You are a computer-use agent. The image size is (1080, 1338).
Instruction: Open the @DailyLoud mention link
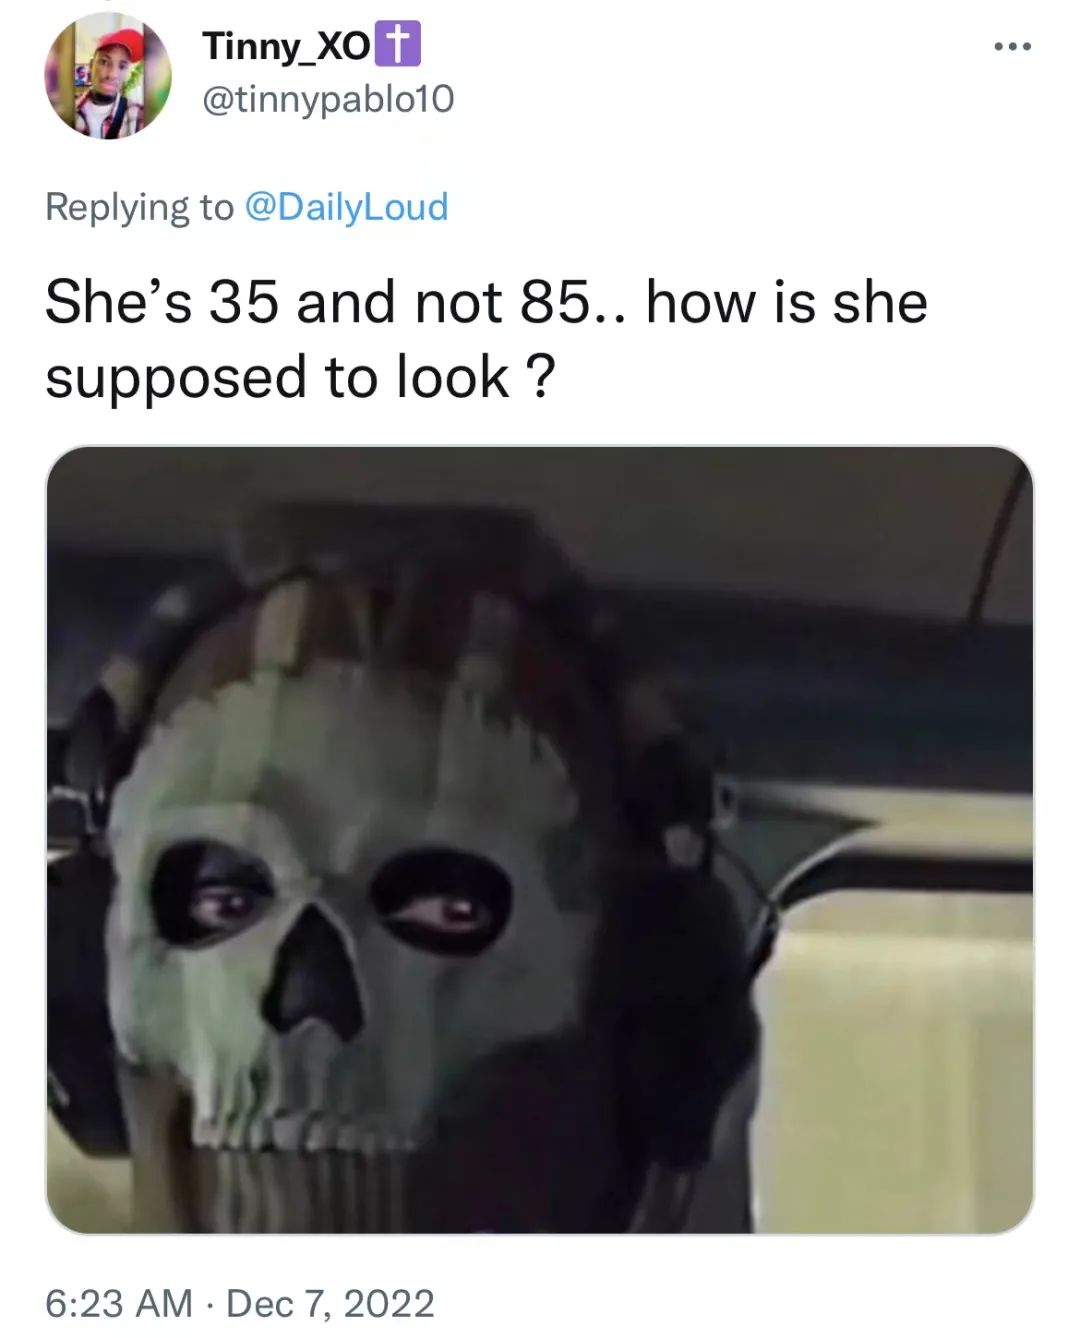tap(346, 207)
